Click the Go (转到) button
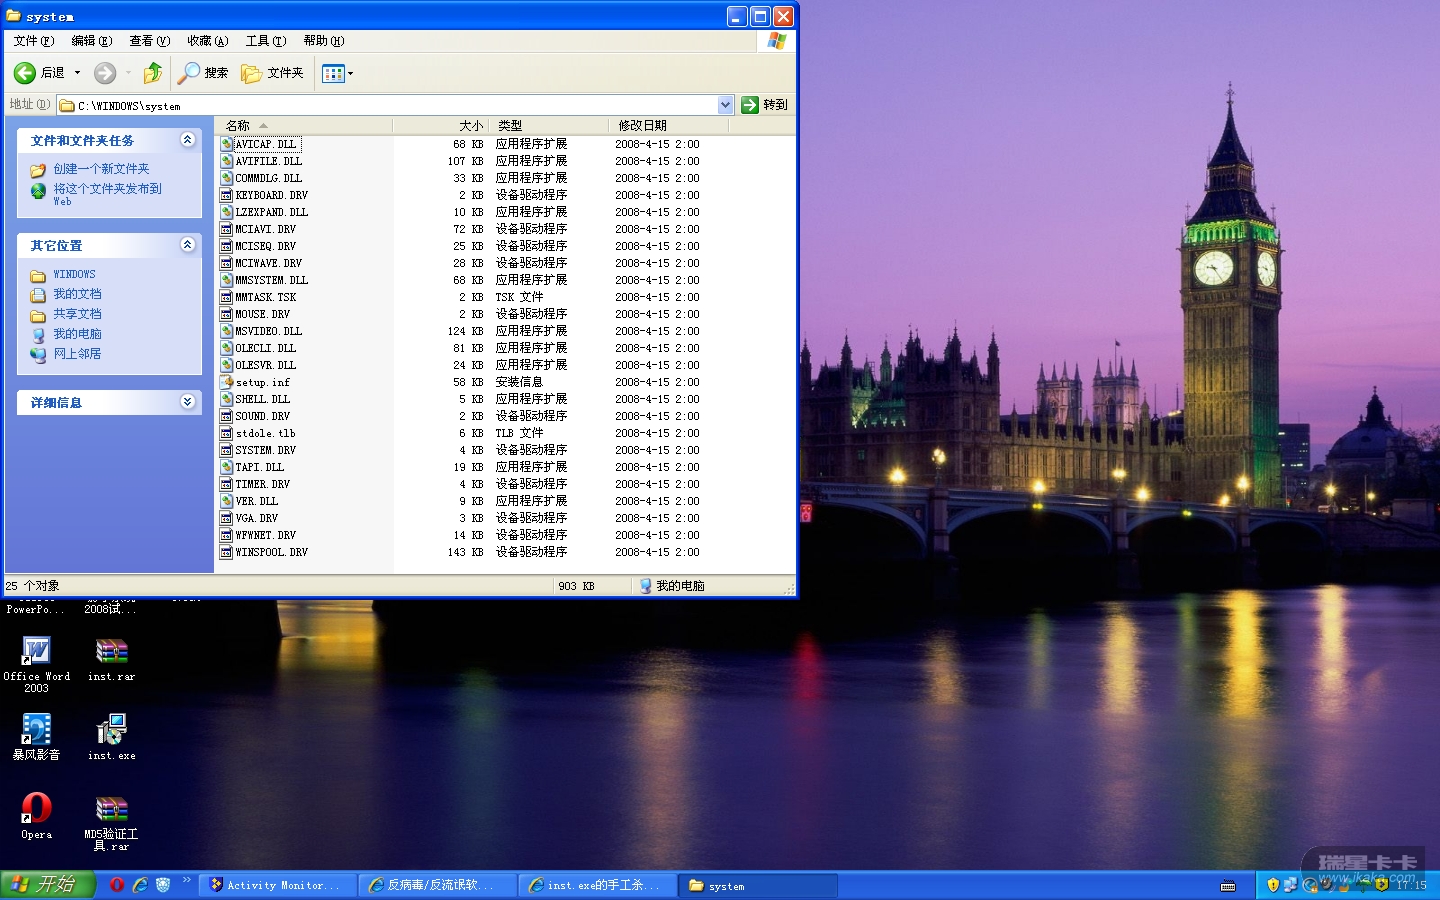Viewport: 1440px width, 900px height. [765, 105]
